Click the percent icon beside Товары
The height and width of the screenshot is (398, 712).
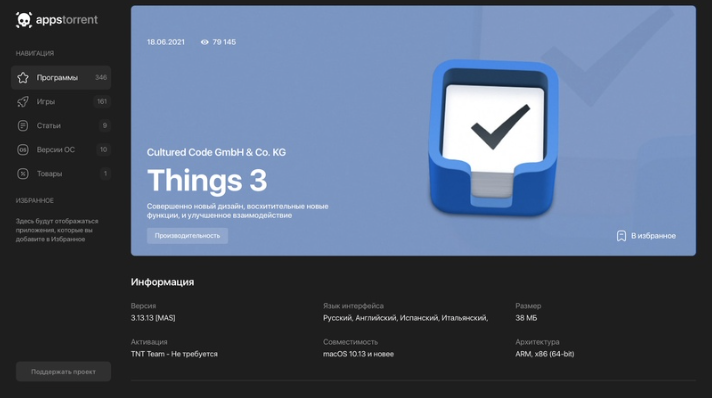click(x=23, y=174)
